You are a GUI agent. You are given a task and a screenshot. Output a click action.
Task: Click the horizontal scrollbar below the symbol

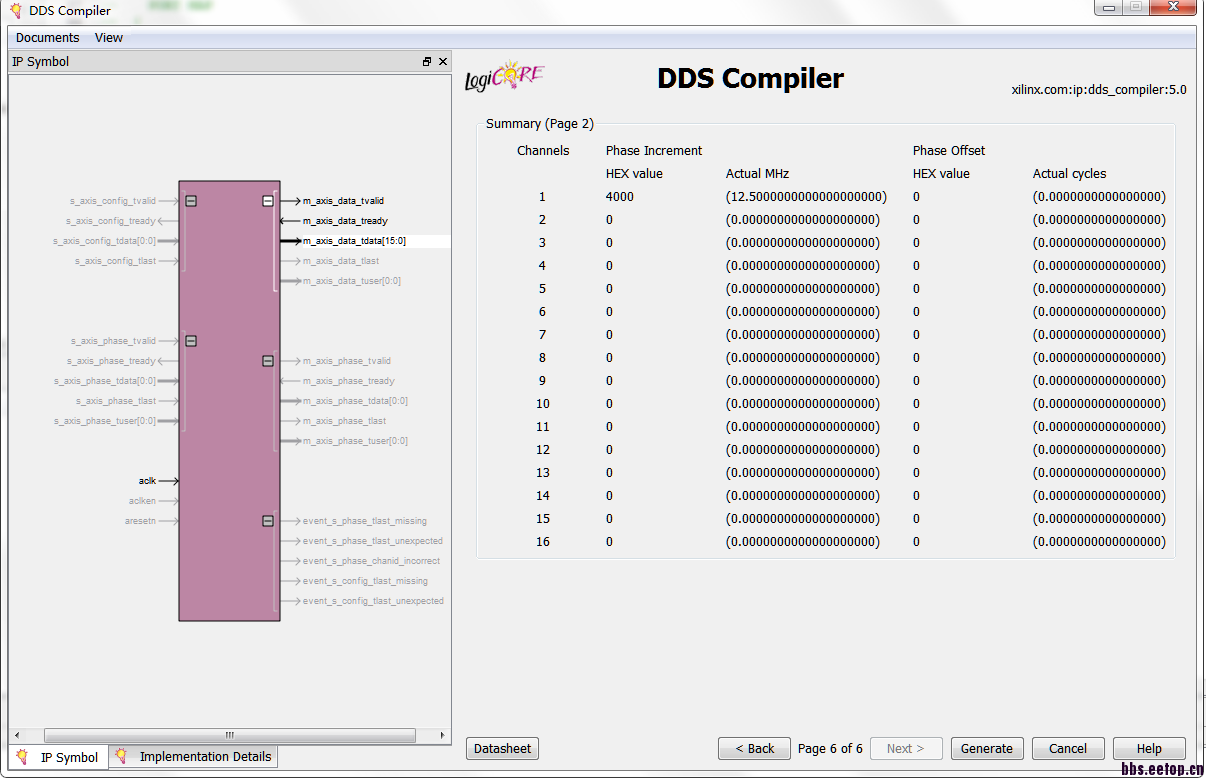click(x=228, y=734)
